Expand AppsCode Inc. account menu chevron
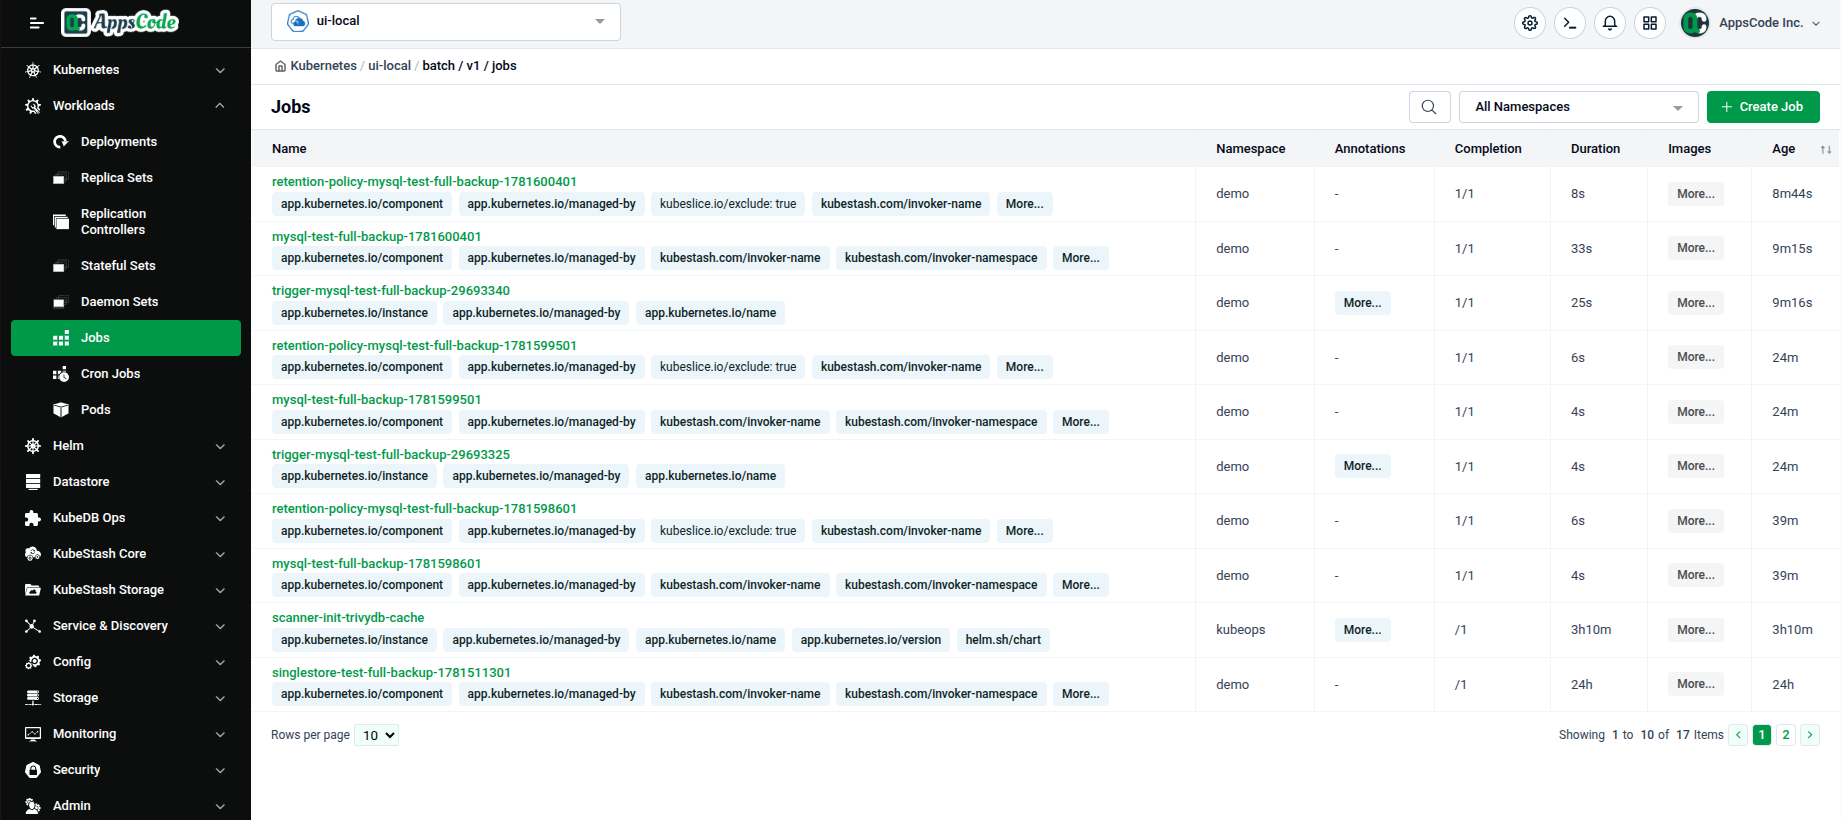Screen dimensions: 1841x820 tap(1816, 23)
